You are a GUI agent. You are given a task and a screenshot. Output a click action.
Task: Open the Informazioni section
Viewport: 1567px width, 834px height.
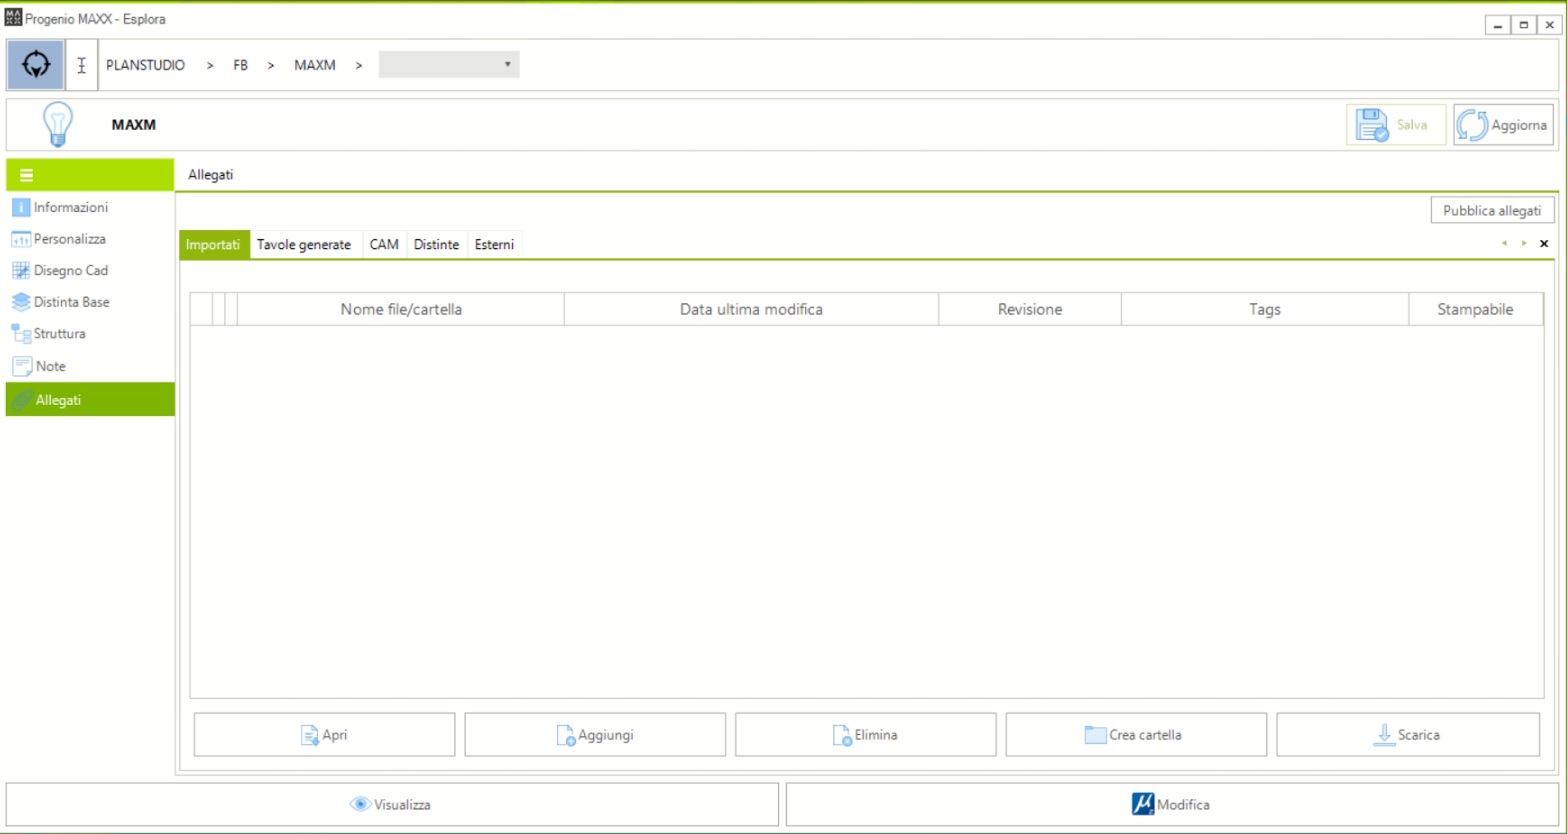pyautogui.click(x=90, y=207)
